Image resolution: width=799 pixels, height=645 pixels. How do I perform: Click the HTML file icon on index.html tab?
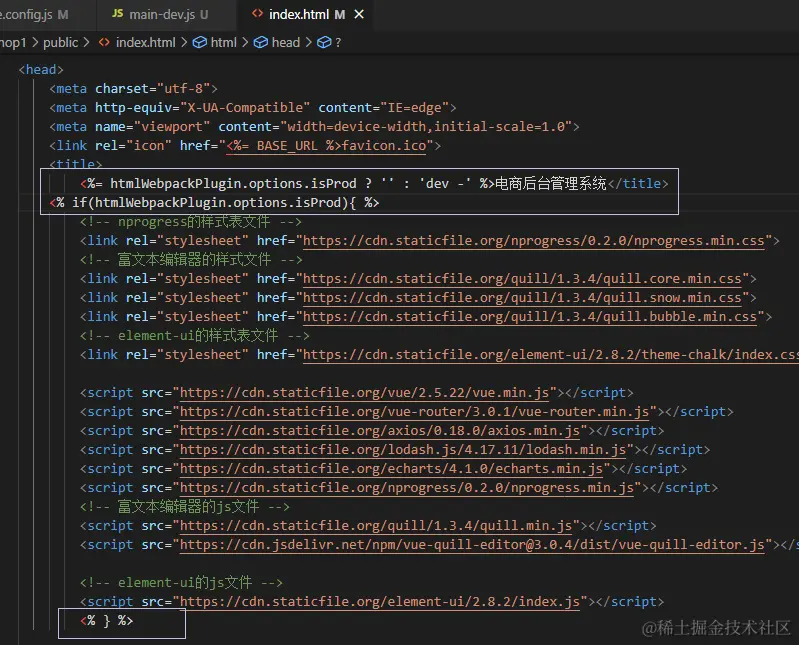click(257, 14)
